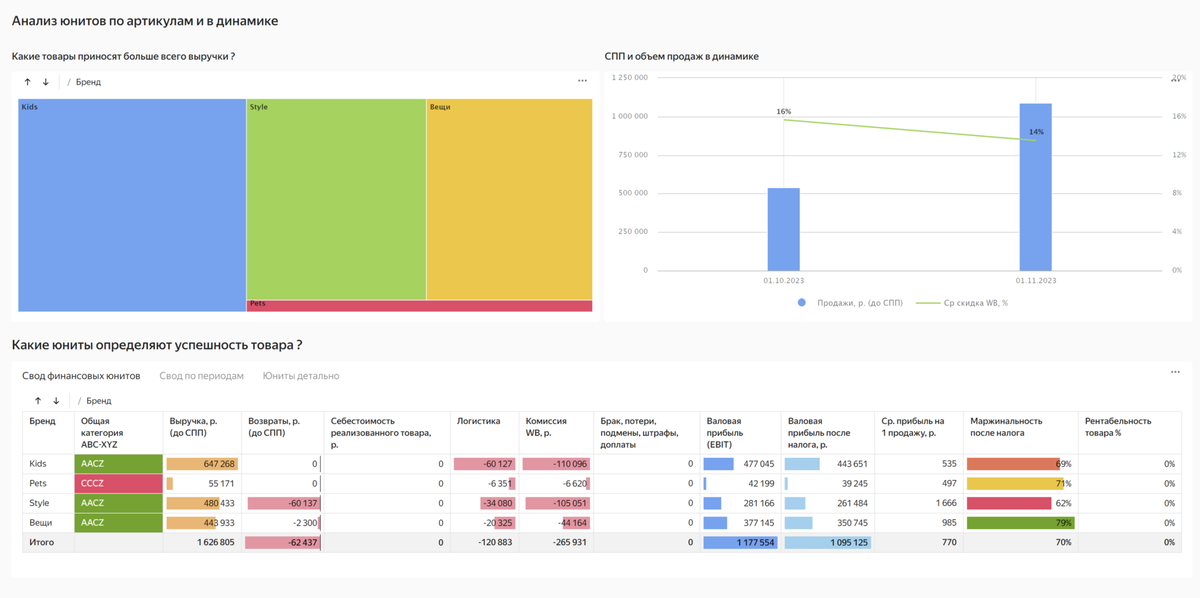The image size is (1200, 598).
Task: Click the 79% margin cell in 'Вещи' row
Action: (x=1020, y=523)
